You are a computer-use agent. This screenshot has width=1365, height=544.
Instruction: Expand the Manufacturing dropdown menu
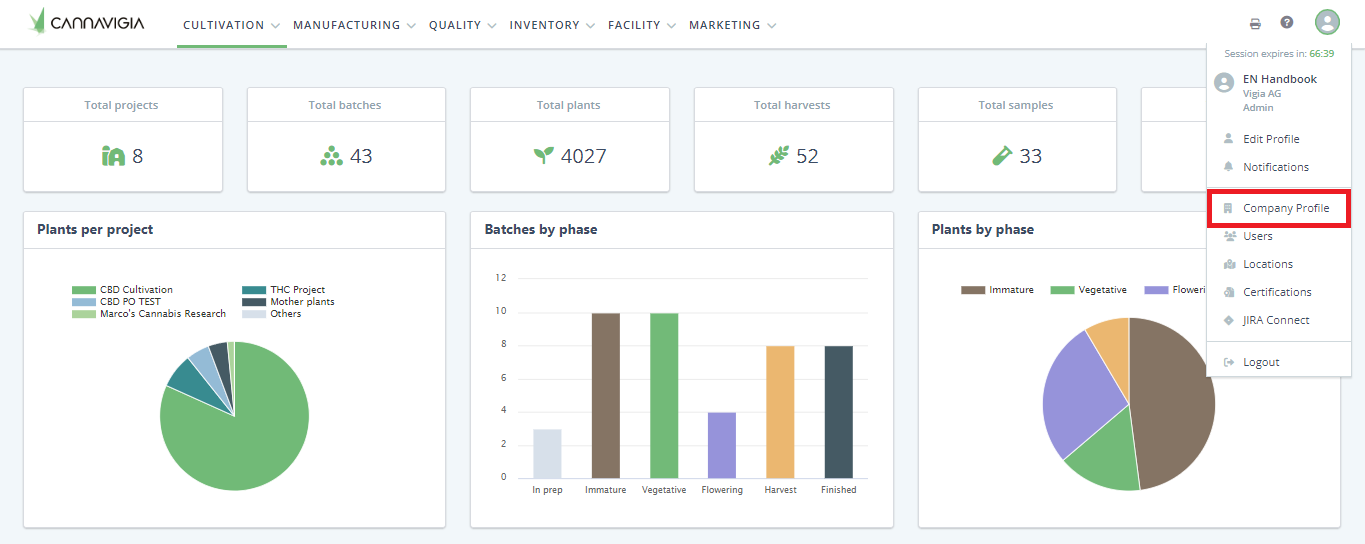[x=354, y=25]
